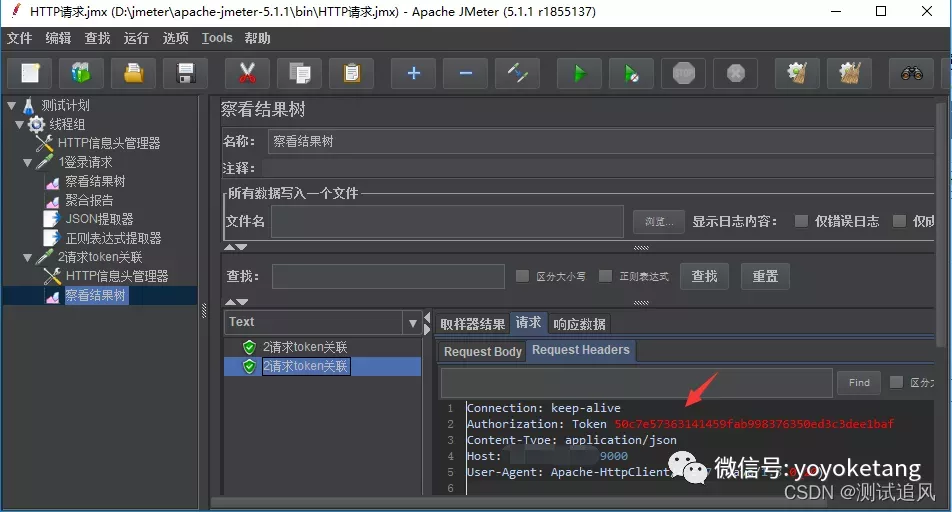Click split-pane arrows above Text dropdown
952x512 pixels.
[236, 302]
